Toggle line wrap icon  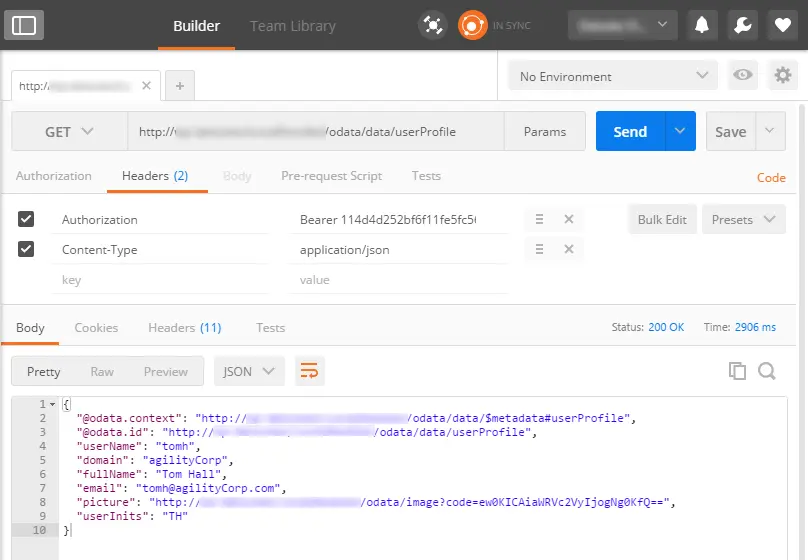coord(309,371)
